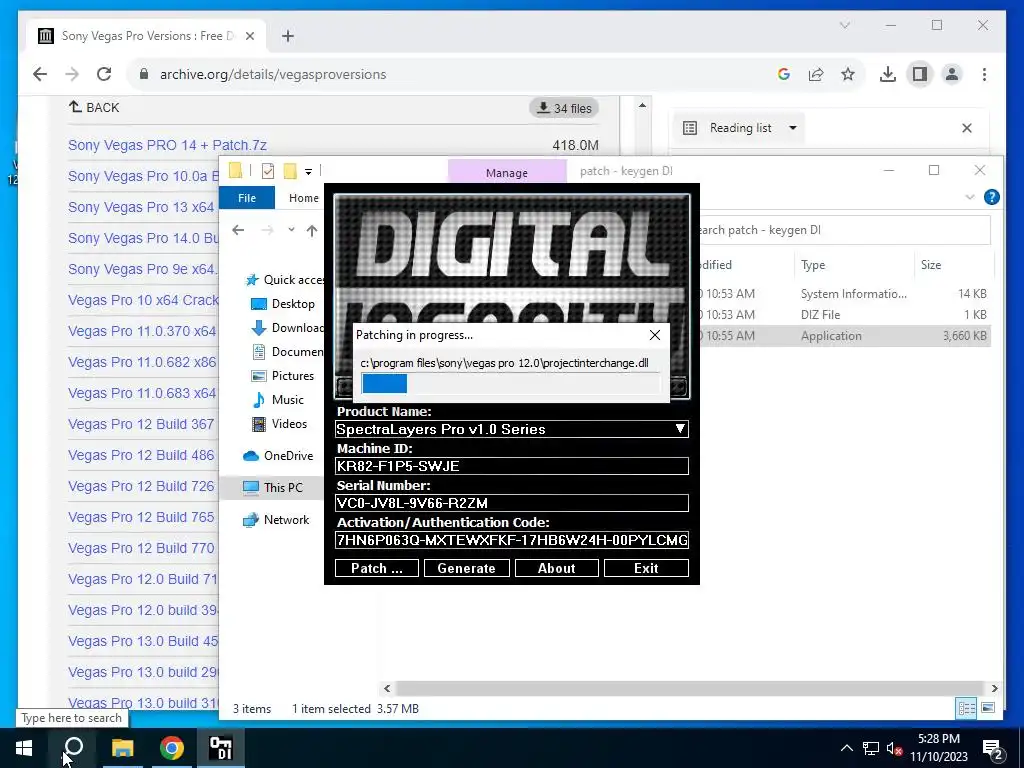Expand the Explorer ribbon chevron
This screenshot has width=1024, height=768.
point(970,197)
